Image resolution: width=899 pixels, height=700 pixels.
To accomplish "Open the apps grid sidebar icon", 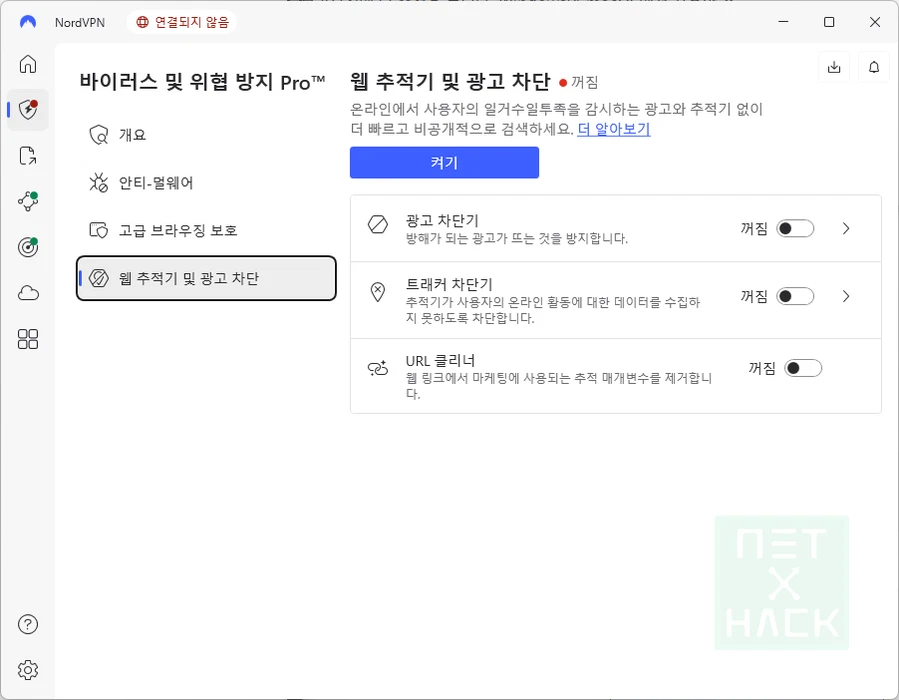I will pyautogui.click(x=28, y=339).
